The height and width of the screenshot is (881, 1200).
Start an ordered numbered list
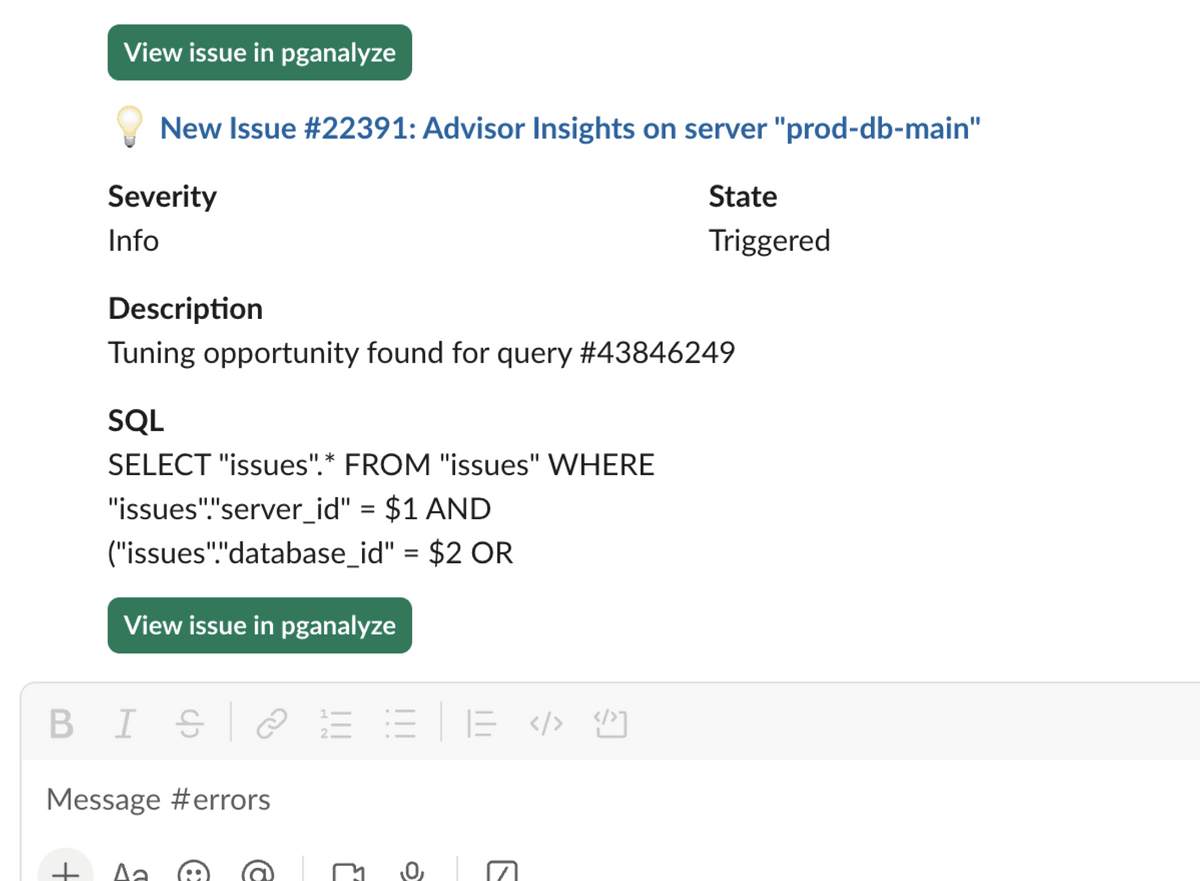(x=337, y=723)
